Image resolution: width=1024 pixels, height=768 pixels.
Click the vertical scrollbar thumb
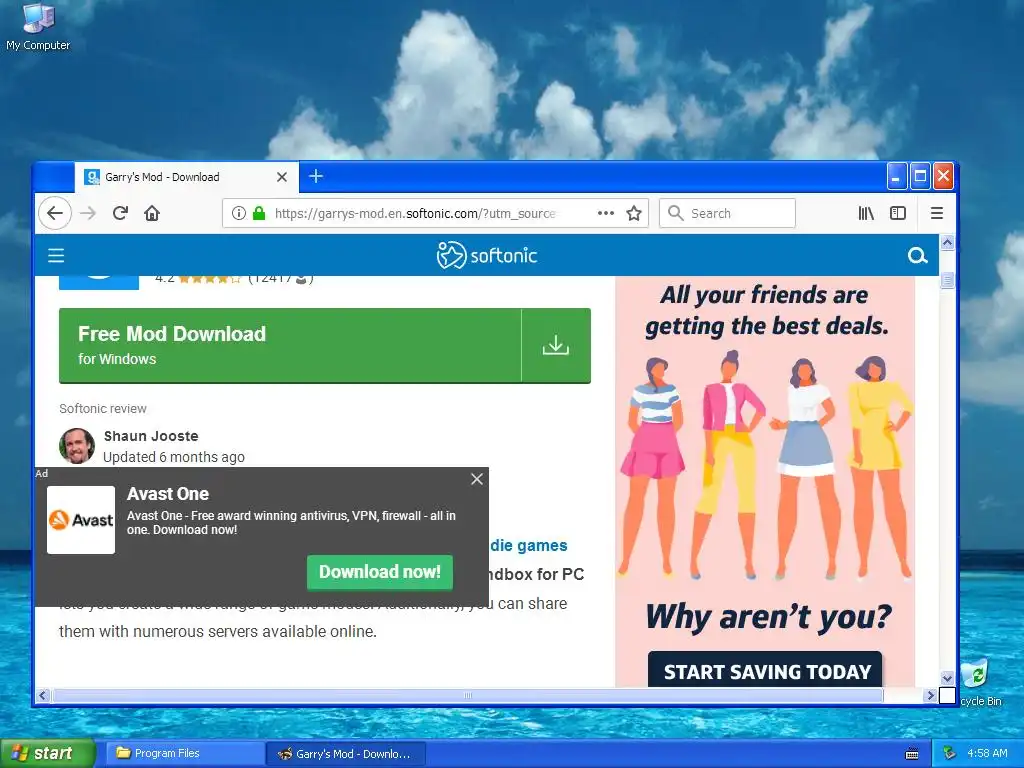(x=948, y=280)
